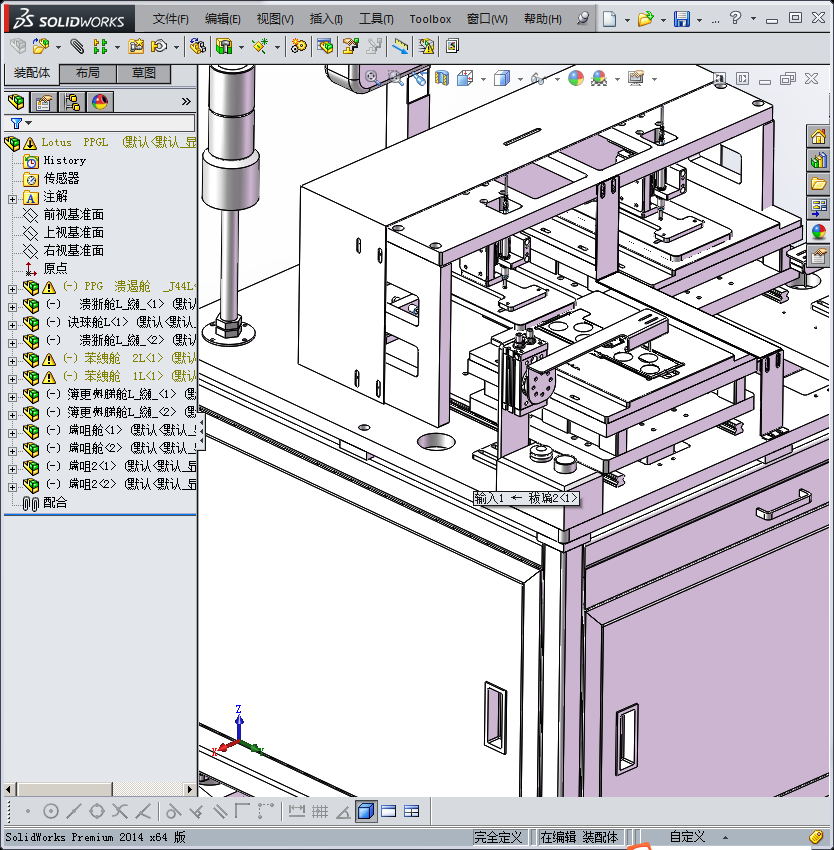
Task: Open the DisplayManager color sphere tab
Action: (x=100, y=101)
